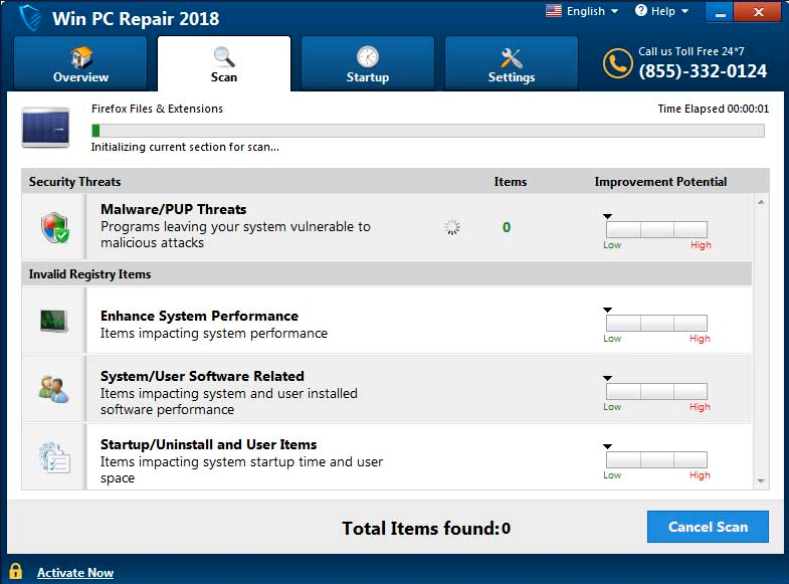The width and height of the screenshot is (789, 584).
Task: Click the phone icon beside toll-free number
Action: pos(617,63)
